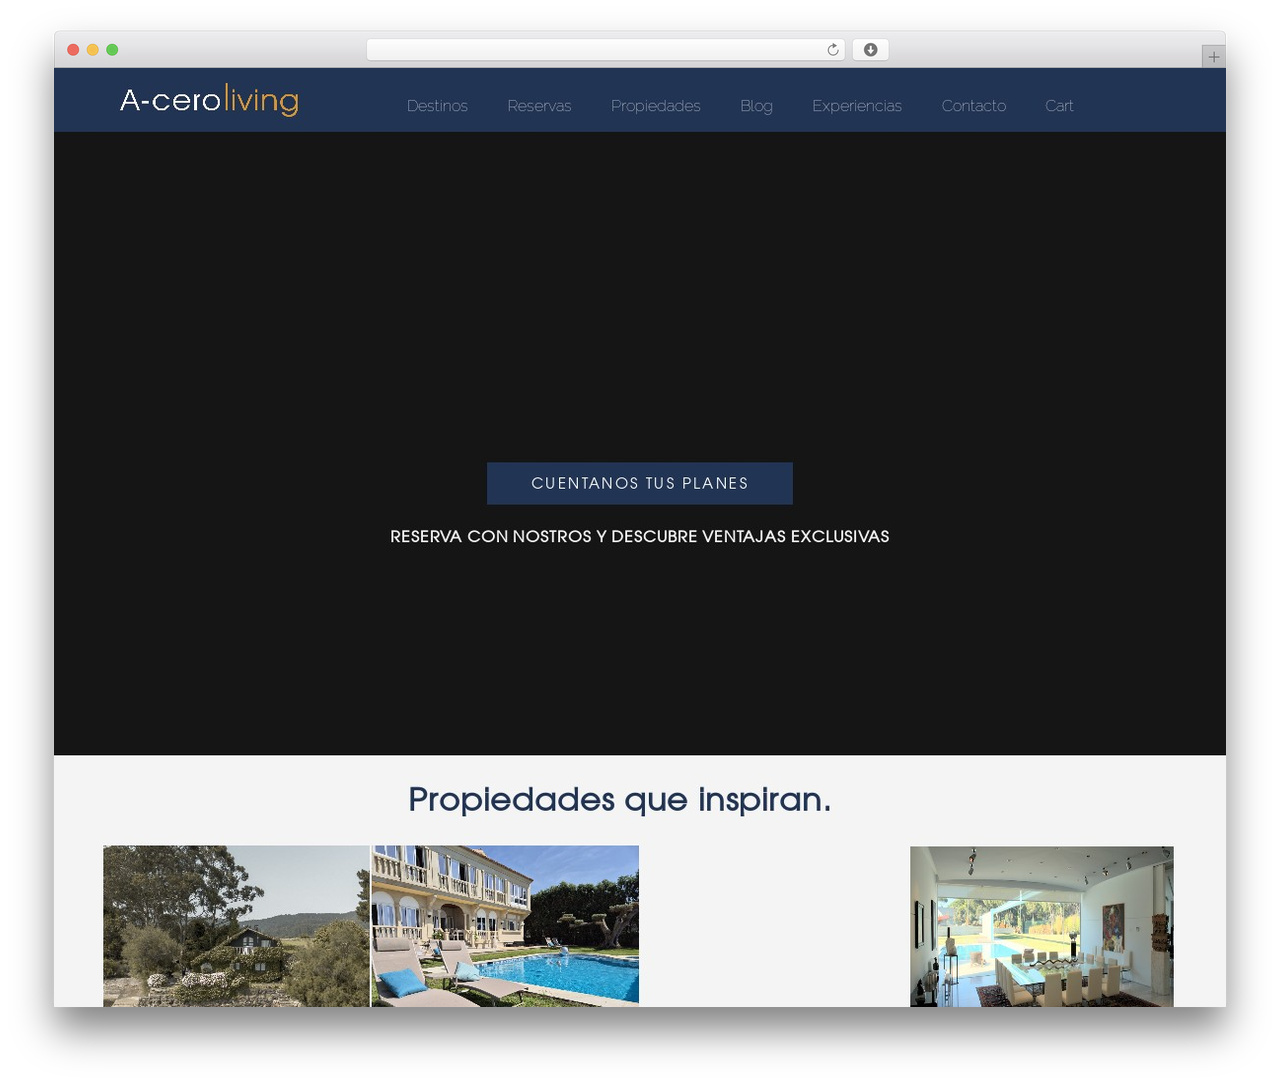The width and height of the screenshot is (1280, 1084).
Task: Open the Reservas menu item
Action: pyautogui.click(x=539, y=106)
